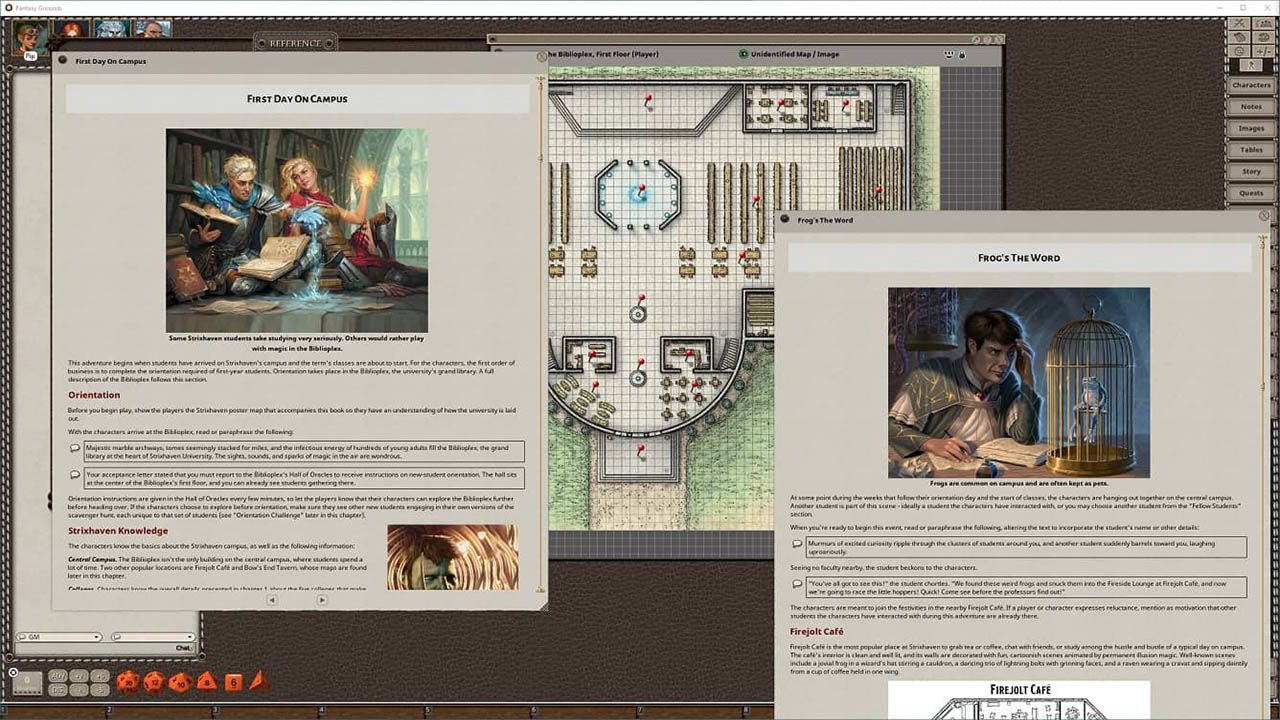Toggle the map lock padlock icon
Image resolution: width=1280 pixels, height=720 pixels.
[962, 54]
